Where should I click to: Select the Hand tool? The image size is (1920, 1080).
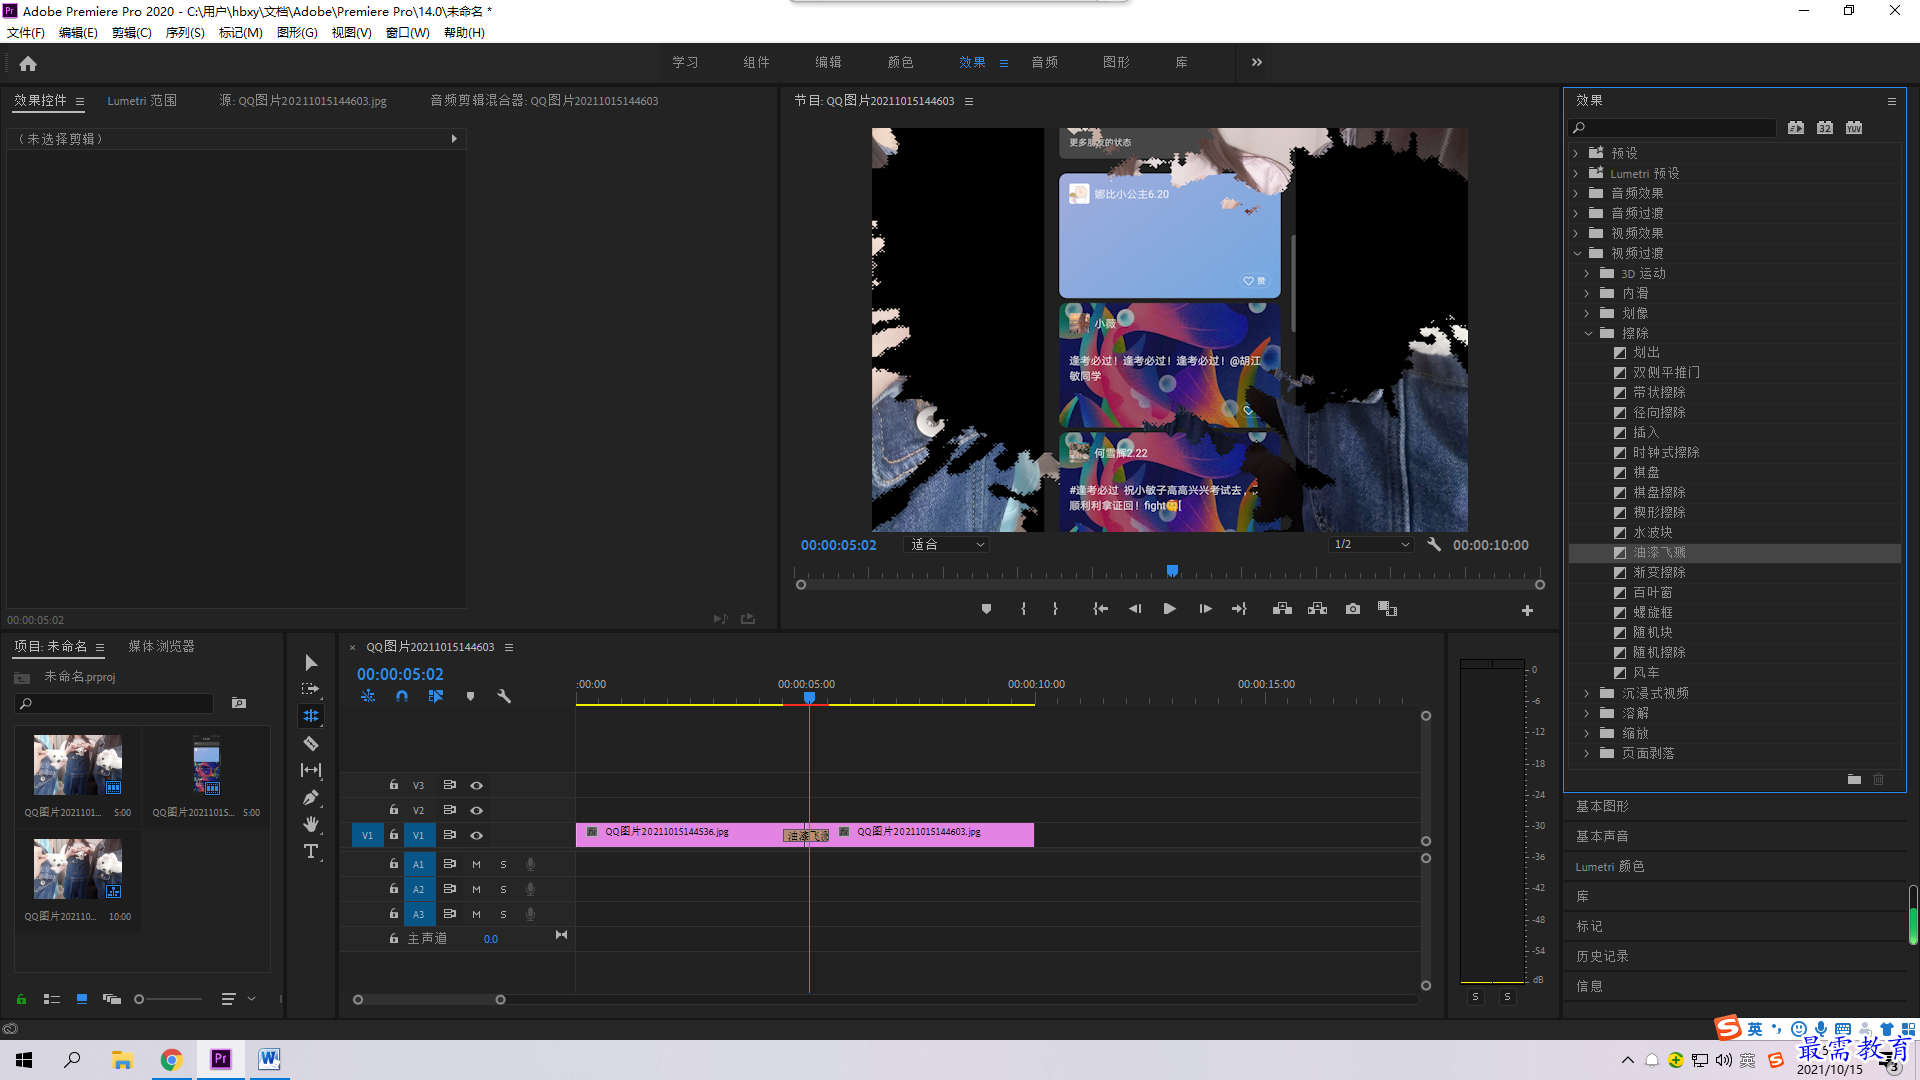[311, 824]
